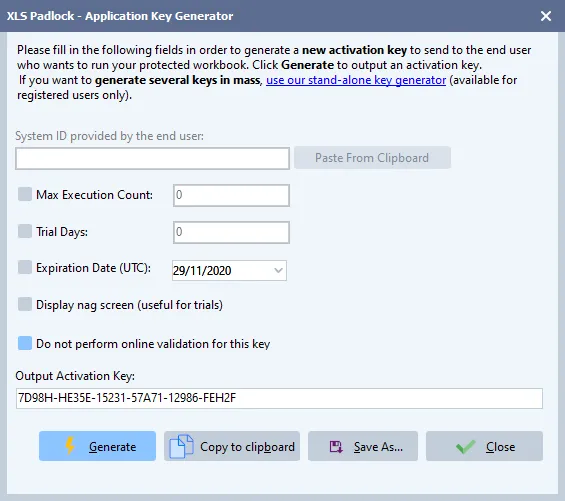Image resolution: width=565 pixels, height=501 pixels.
Task: Enable the Expiration Date (UTC) checkbox
Action: (x=25, y=267)
